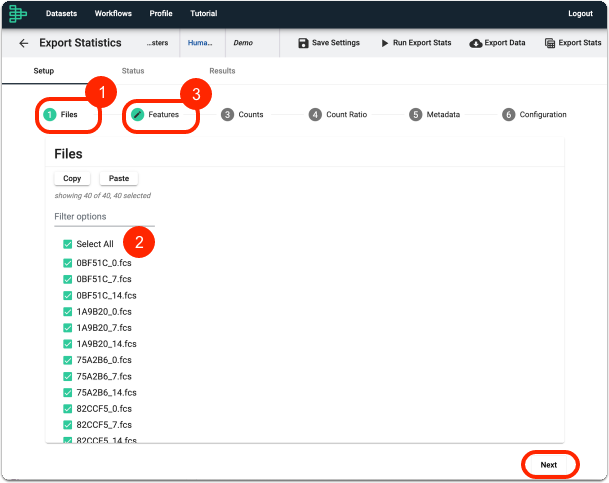Select step 5 Metadata circle icon
The image size is (609, 483).
(x=415, y=115)
